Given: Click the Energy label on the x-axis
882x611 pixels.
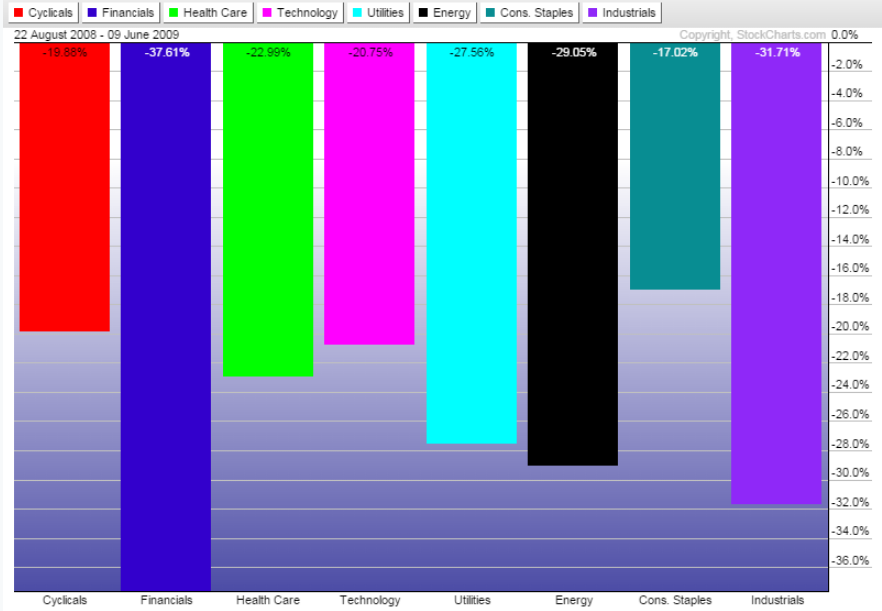Looking at the screenshot, I should 573,600.
